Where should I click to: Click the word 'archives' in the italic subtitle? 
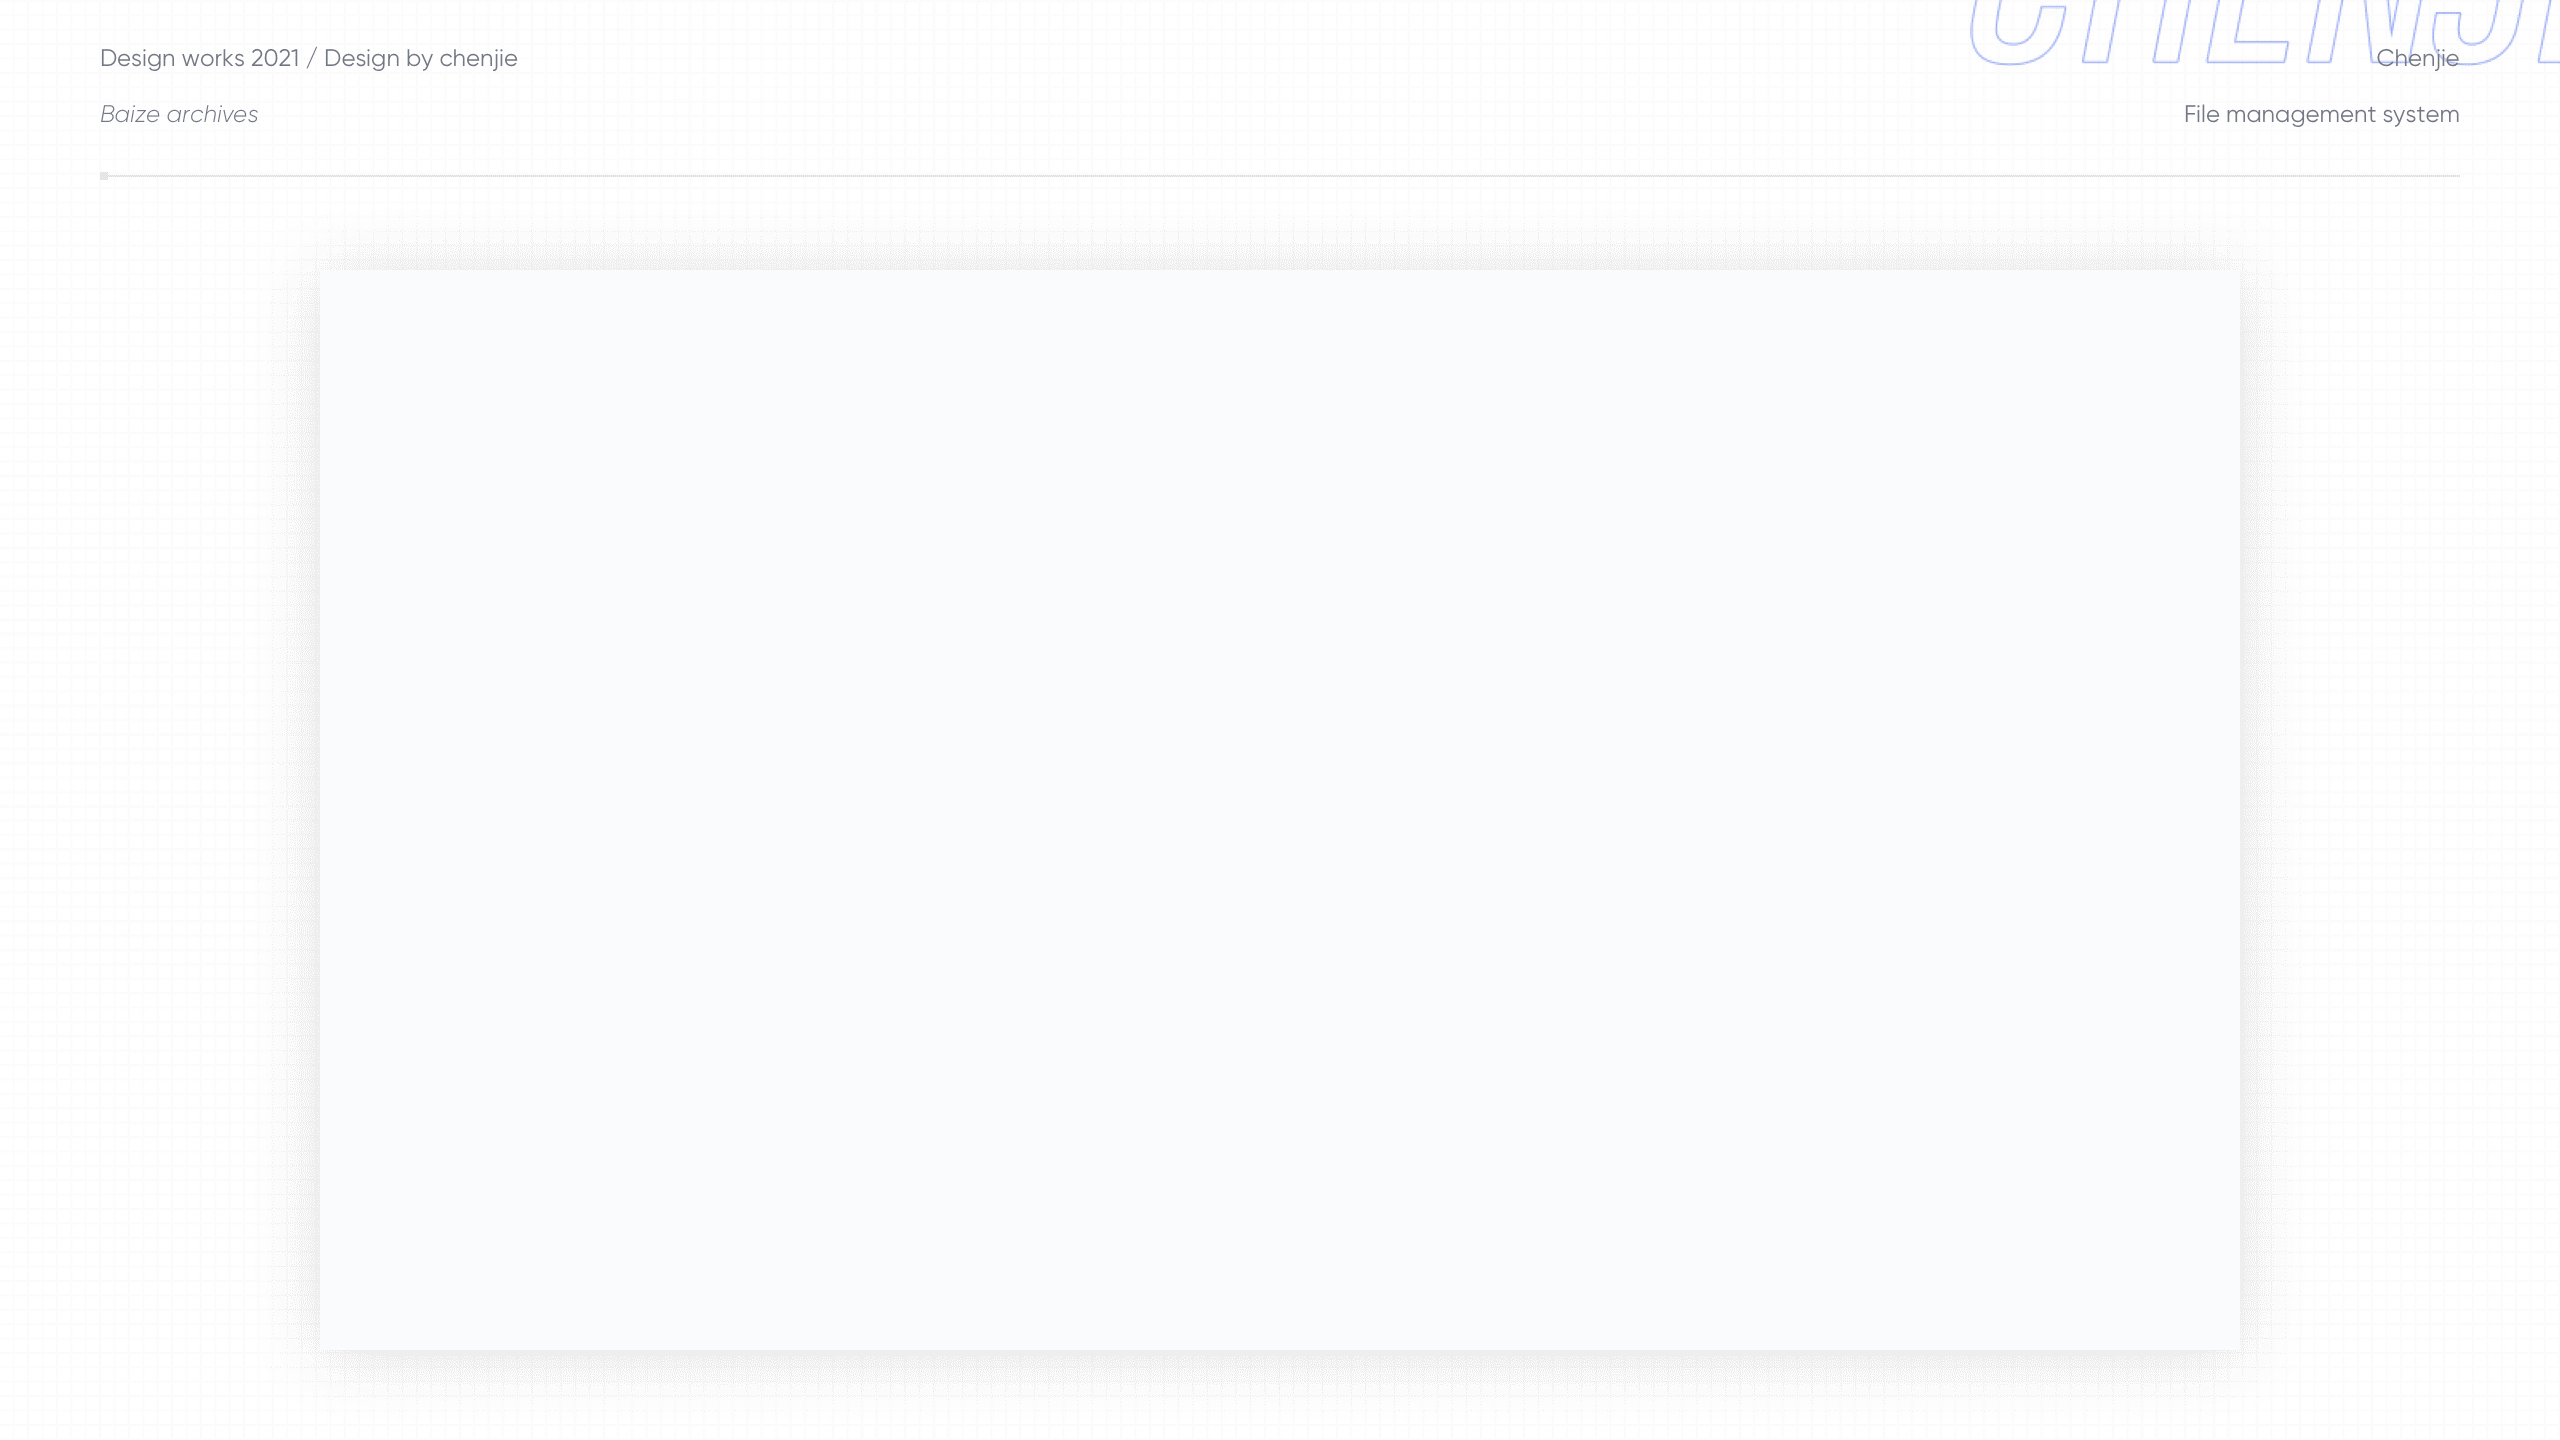212,114
